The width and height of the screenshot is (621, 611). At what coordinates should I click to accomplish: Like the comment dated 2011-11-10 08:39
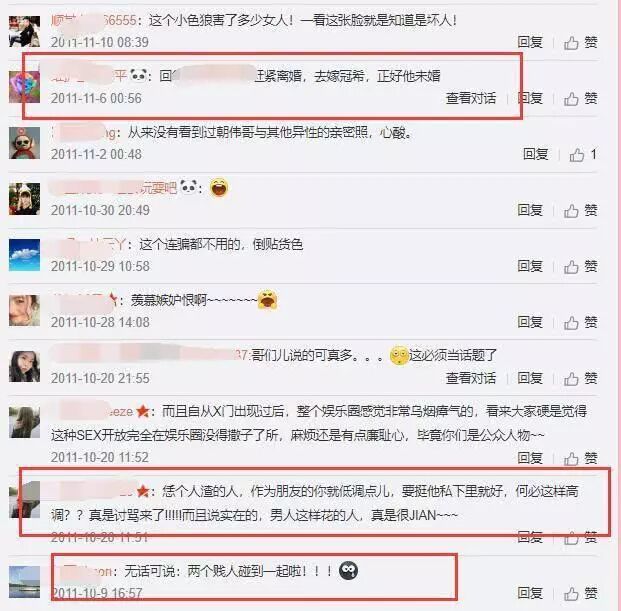pos(581,42)
